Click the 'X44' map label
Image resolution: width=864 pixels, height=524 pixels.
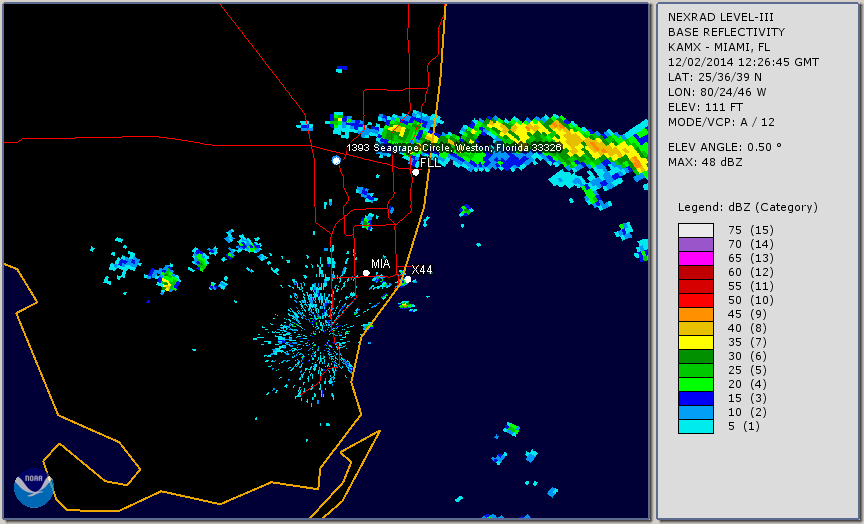tap(422, 269)
